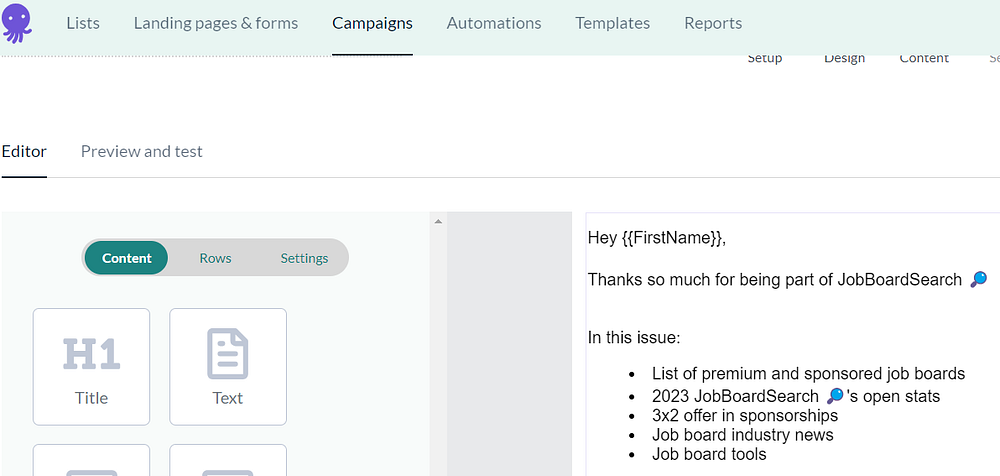Navigate to Automations
This screenshot has height=476, width=1000.
[x=494, y=23]
